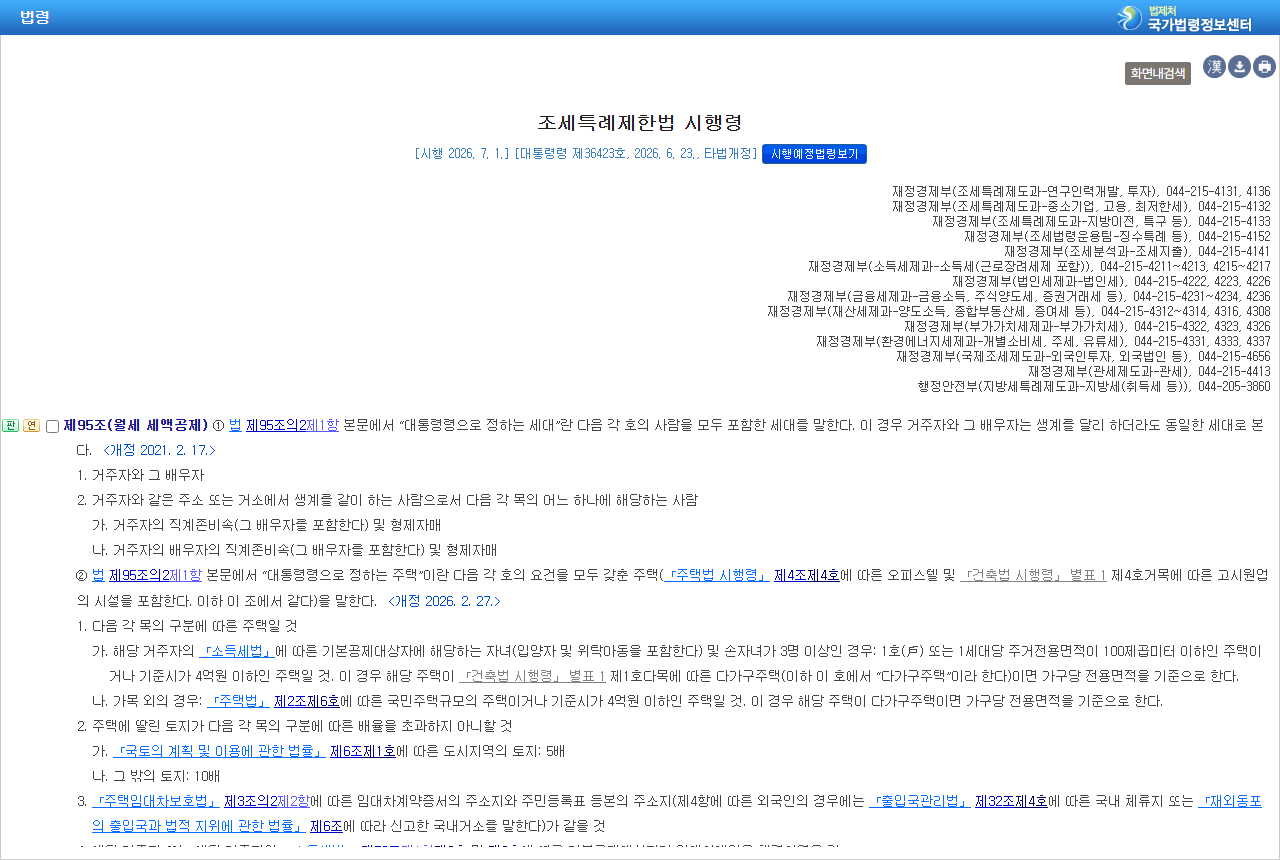Open the 제3조의2제2항 link
The image size is (1280, 860).
pos(267,801)
